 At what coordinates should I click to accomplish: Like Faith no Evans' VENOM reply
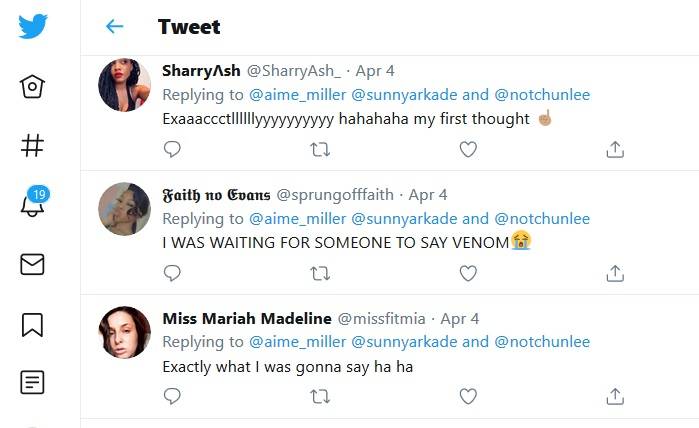click(468, 272)
